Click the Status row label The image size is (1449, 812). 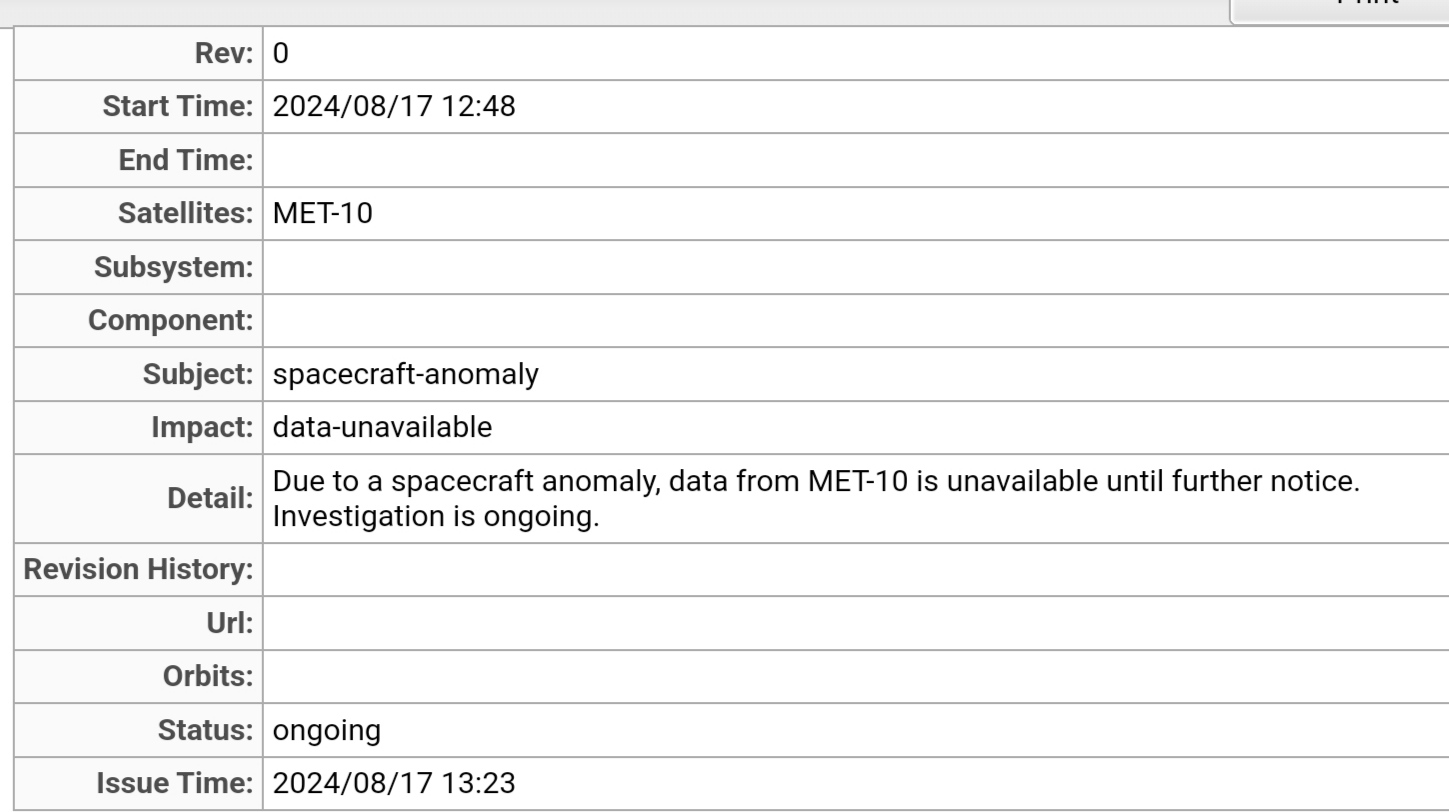tap(205, 730)
